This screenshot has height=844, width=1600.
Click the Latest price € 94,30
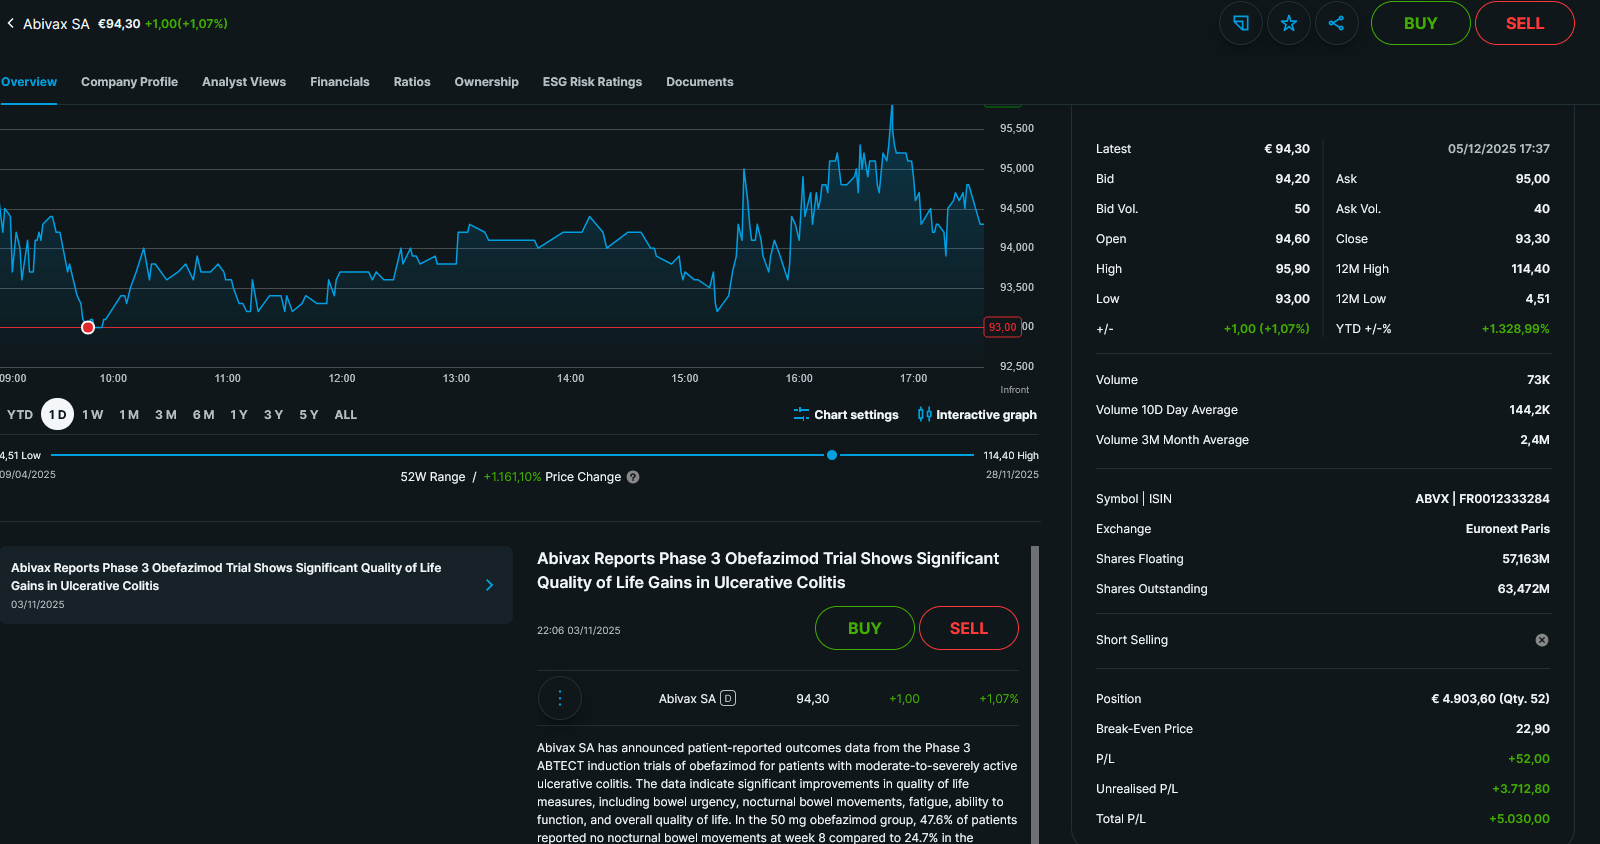pos(1287,149)
